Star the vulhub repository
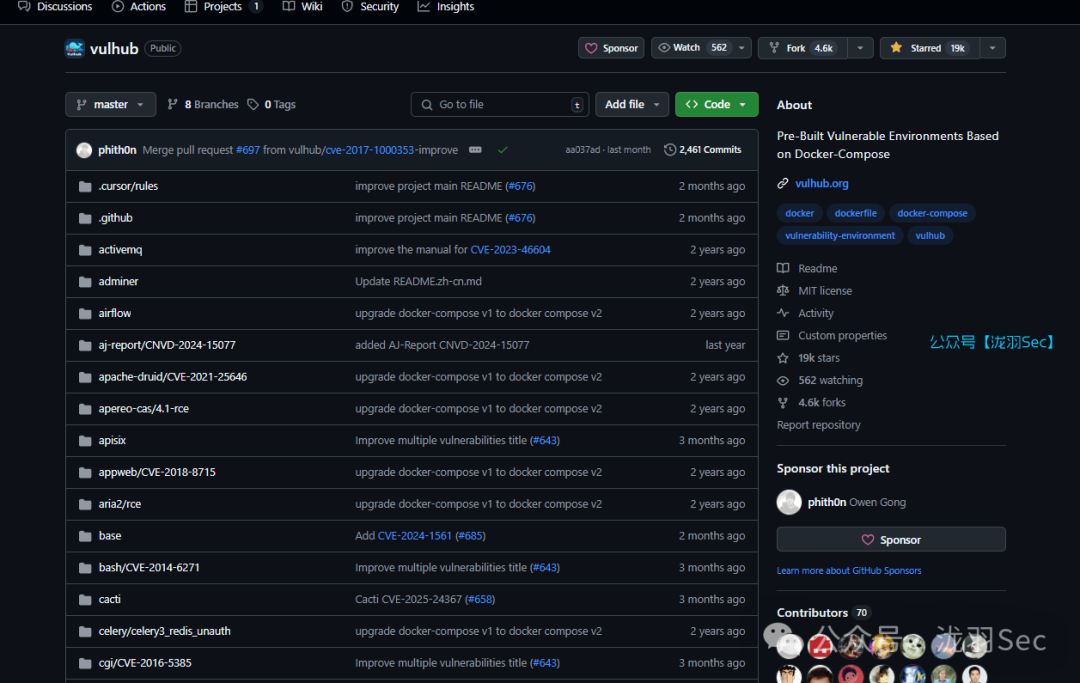1080x683 pixels. pos(927,47)
